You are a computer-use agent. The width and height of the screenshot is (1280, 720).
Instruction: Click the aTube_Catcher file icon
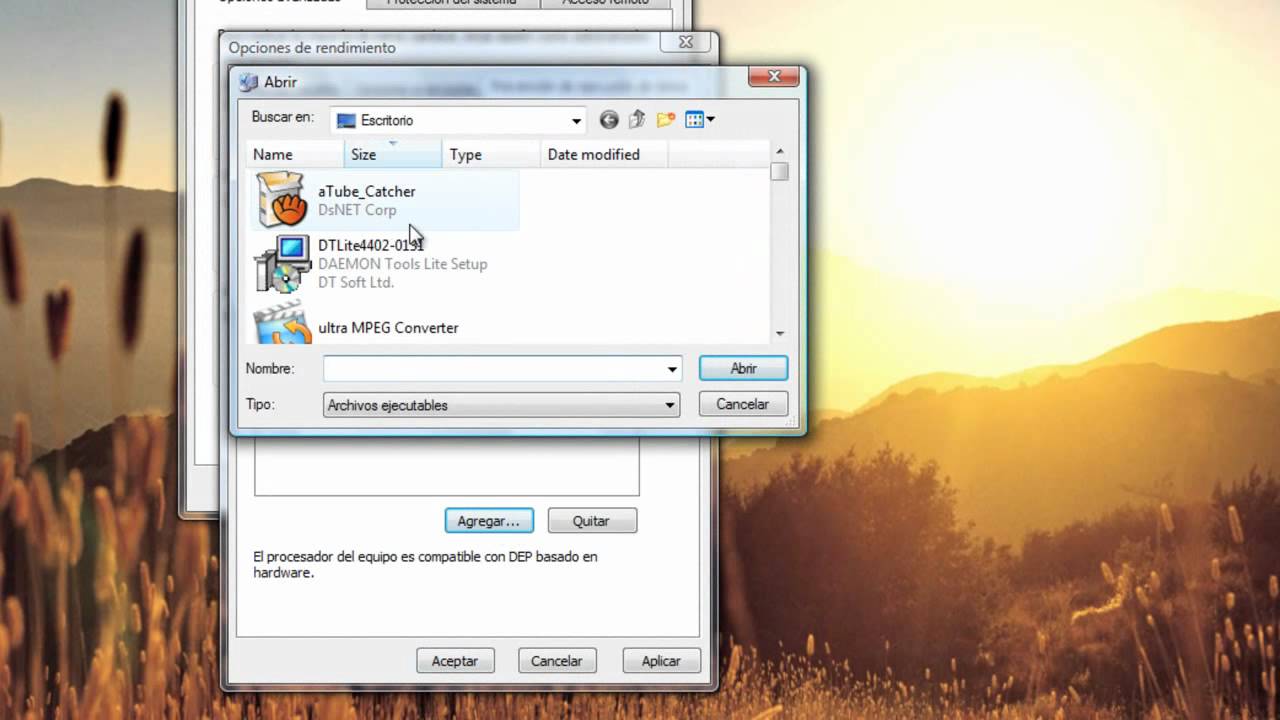[281, 199]
